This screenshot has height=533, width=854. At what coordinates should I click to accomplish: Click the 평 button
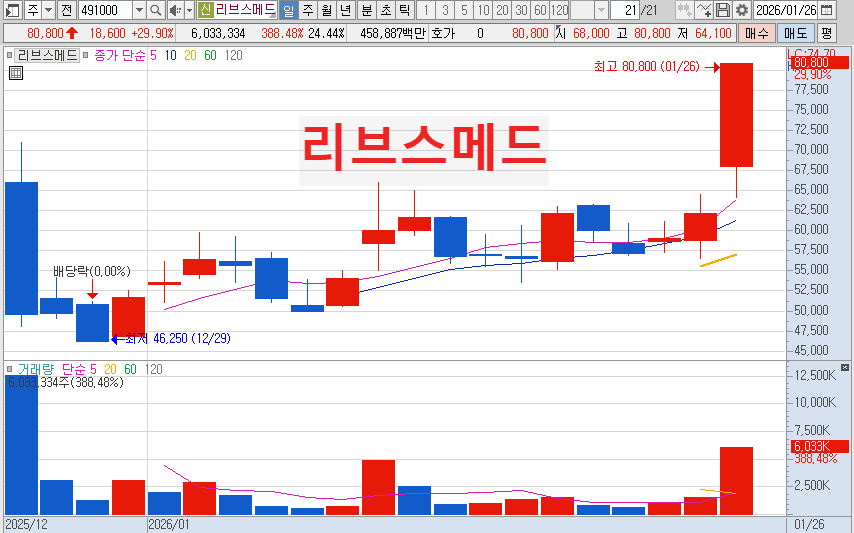(x=826, y=33)
